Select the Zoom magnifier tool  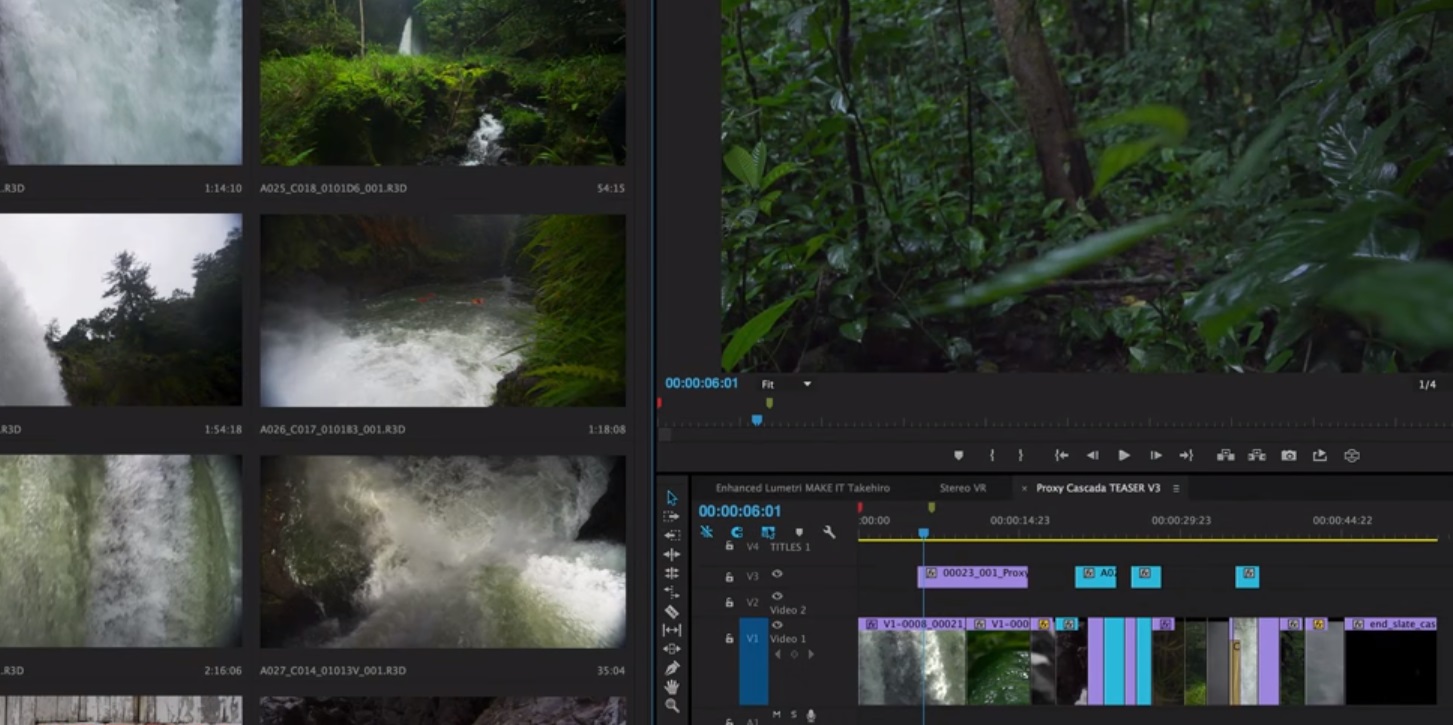(672, 706)
